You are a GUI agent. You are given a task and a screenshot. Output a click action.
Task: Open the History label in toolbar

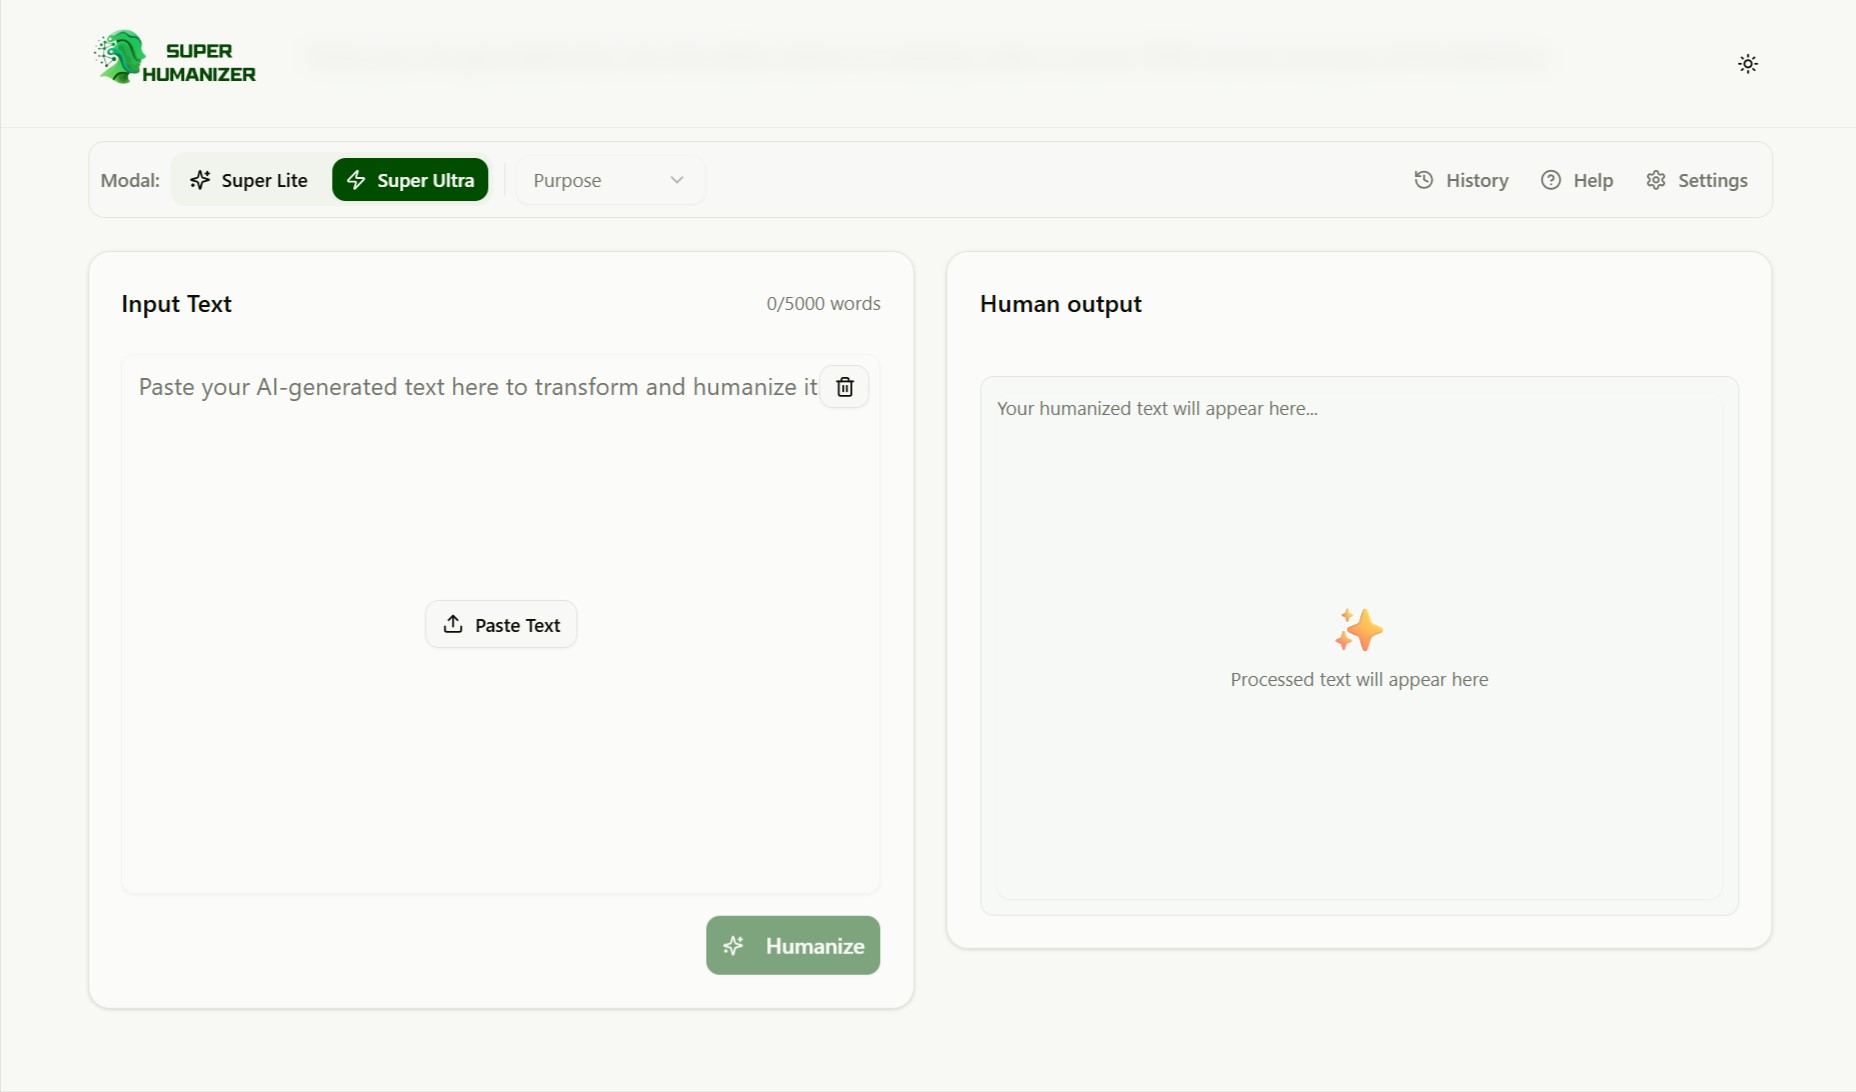click(x=1476, y=180)
